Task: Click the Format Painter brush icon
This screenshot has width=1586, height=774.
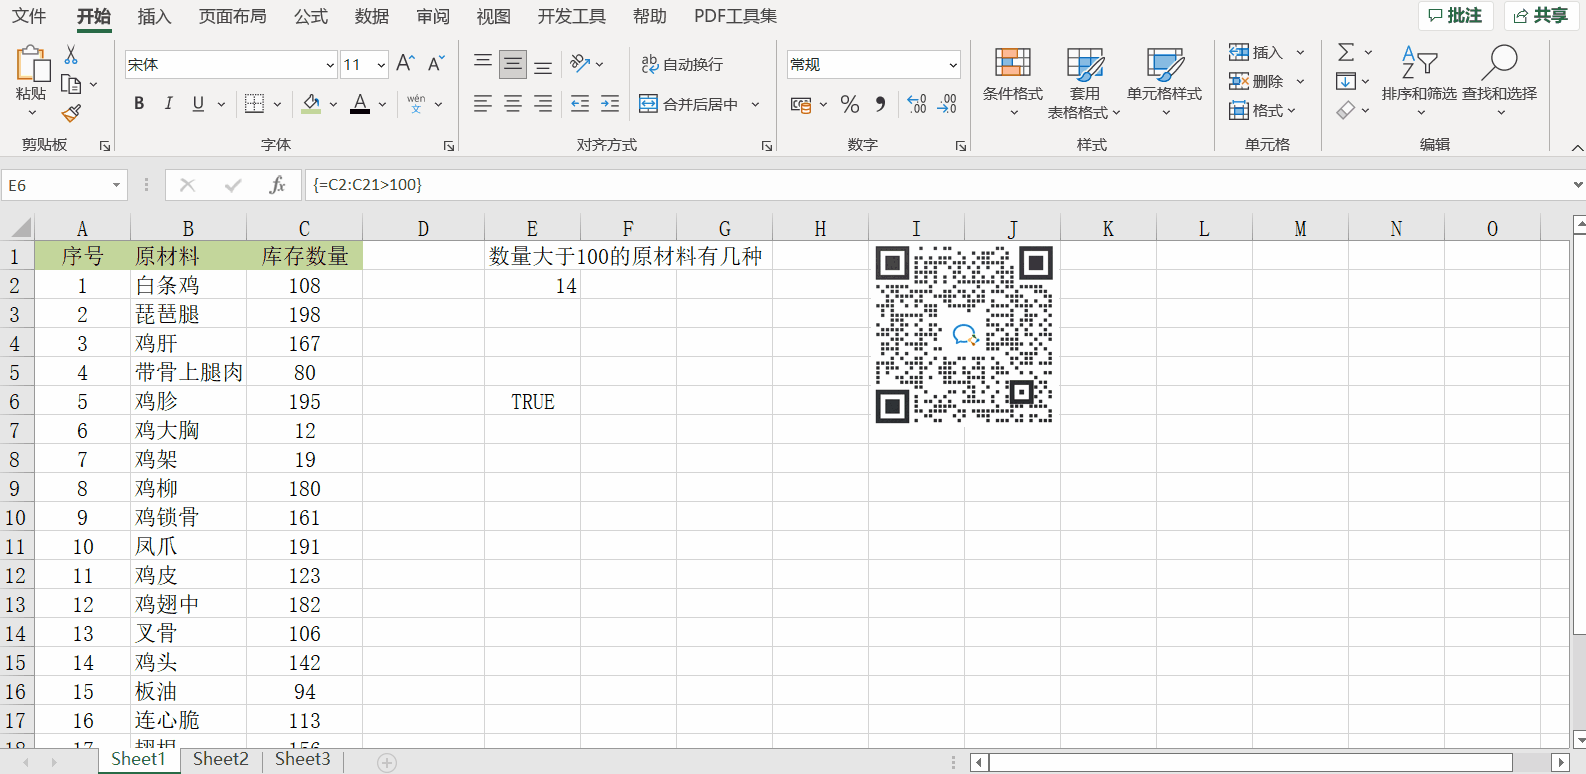Action: (71, 113)
